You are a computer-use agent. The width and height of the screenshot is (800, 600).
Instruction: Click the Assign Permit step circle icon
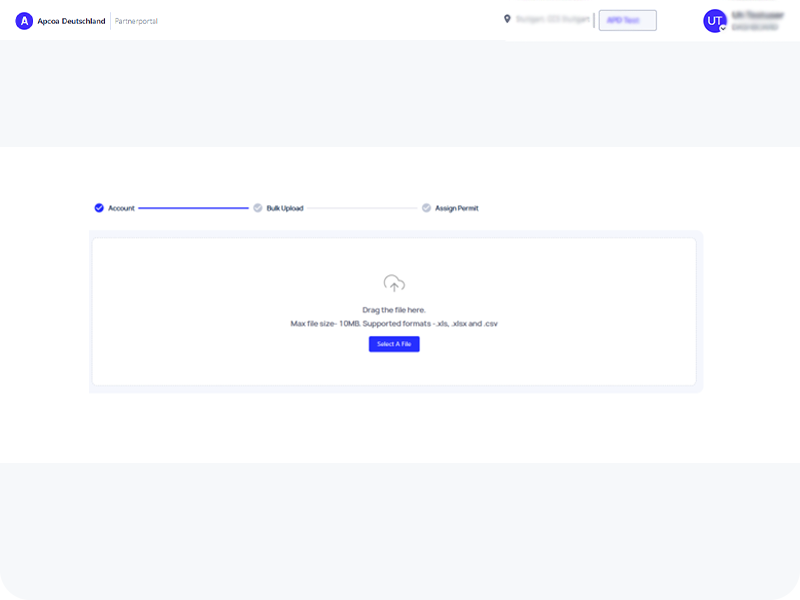426,208
